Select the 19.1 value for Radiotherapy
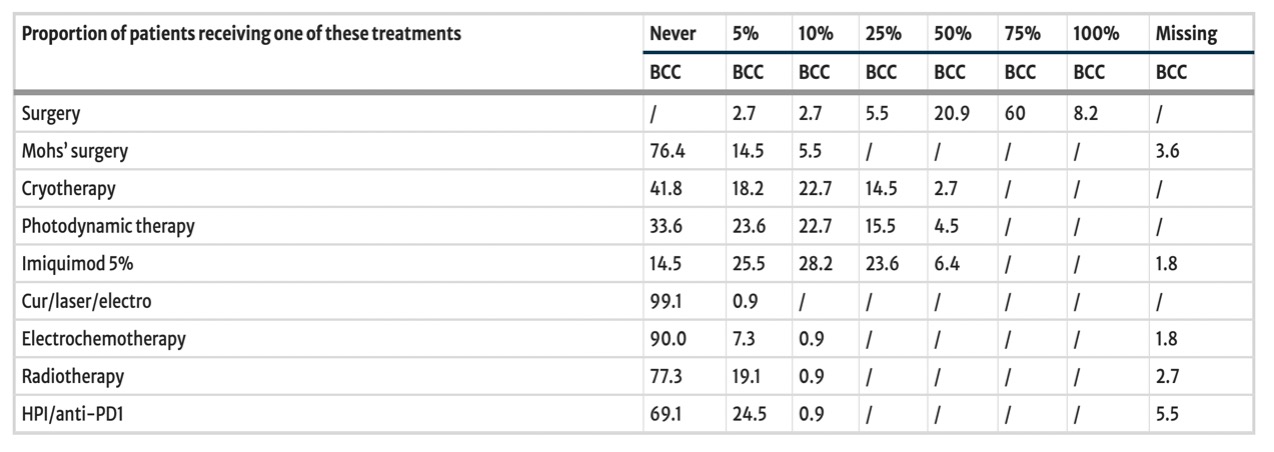1274x452 pixels. (x=746, y=376)
